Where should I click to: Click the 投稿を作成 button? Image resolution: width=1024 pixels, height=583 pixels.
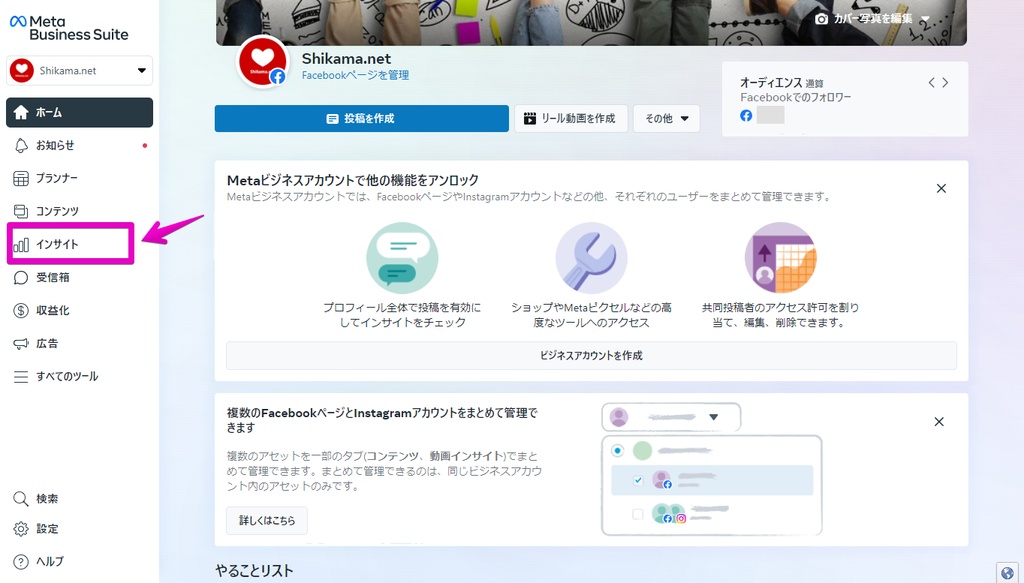pyautogui.click(x=362, y=118)
